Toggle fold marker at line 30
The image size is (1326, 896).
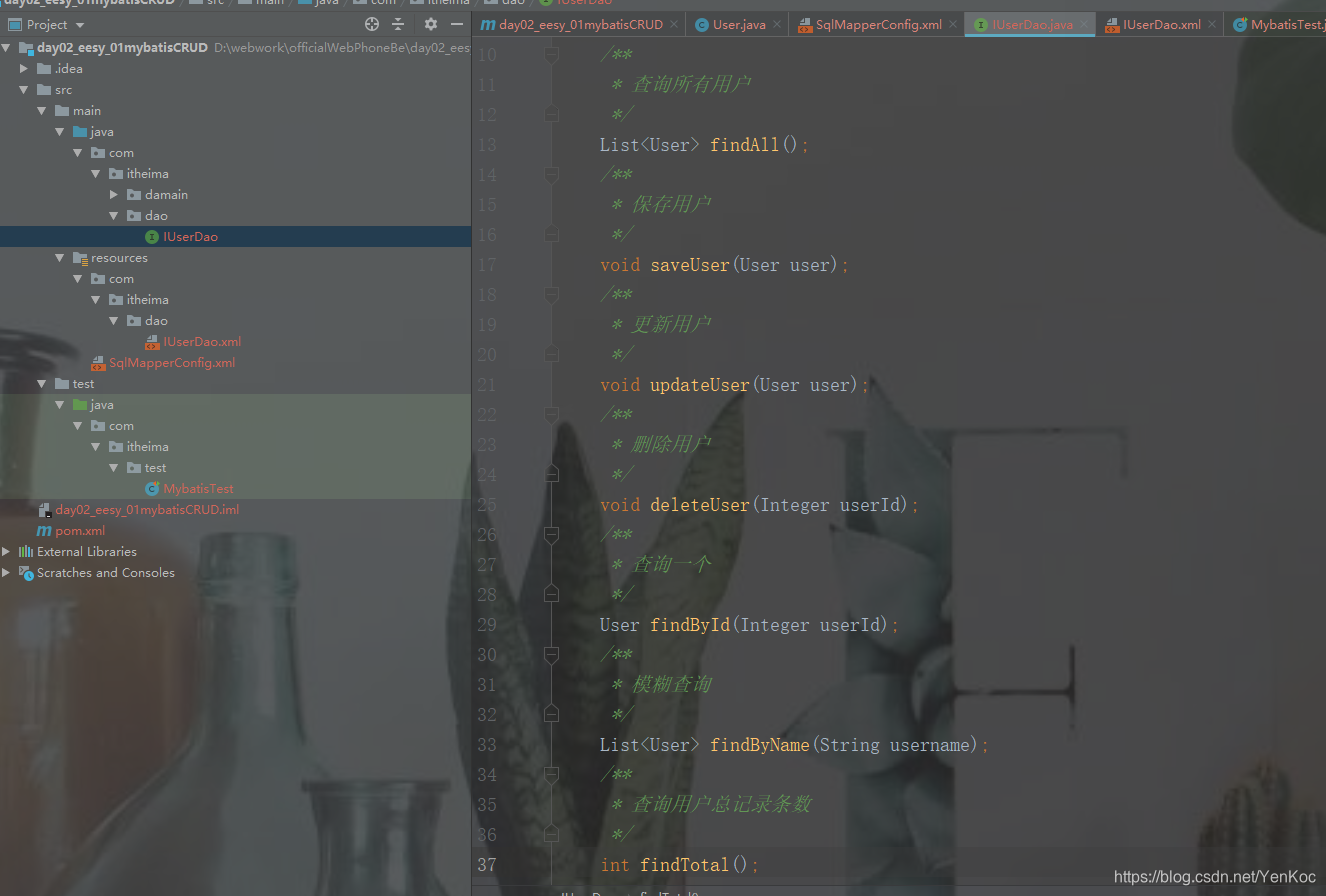[551, 655]
